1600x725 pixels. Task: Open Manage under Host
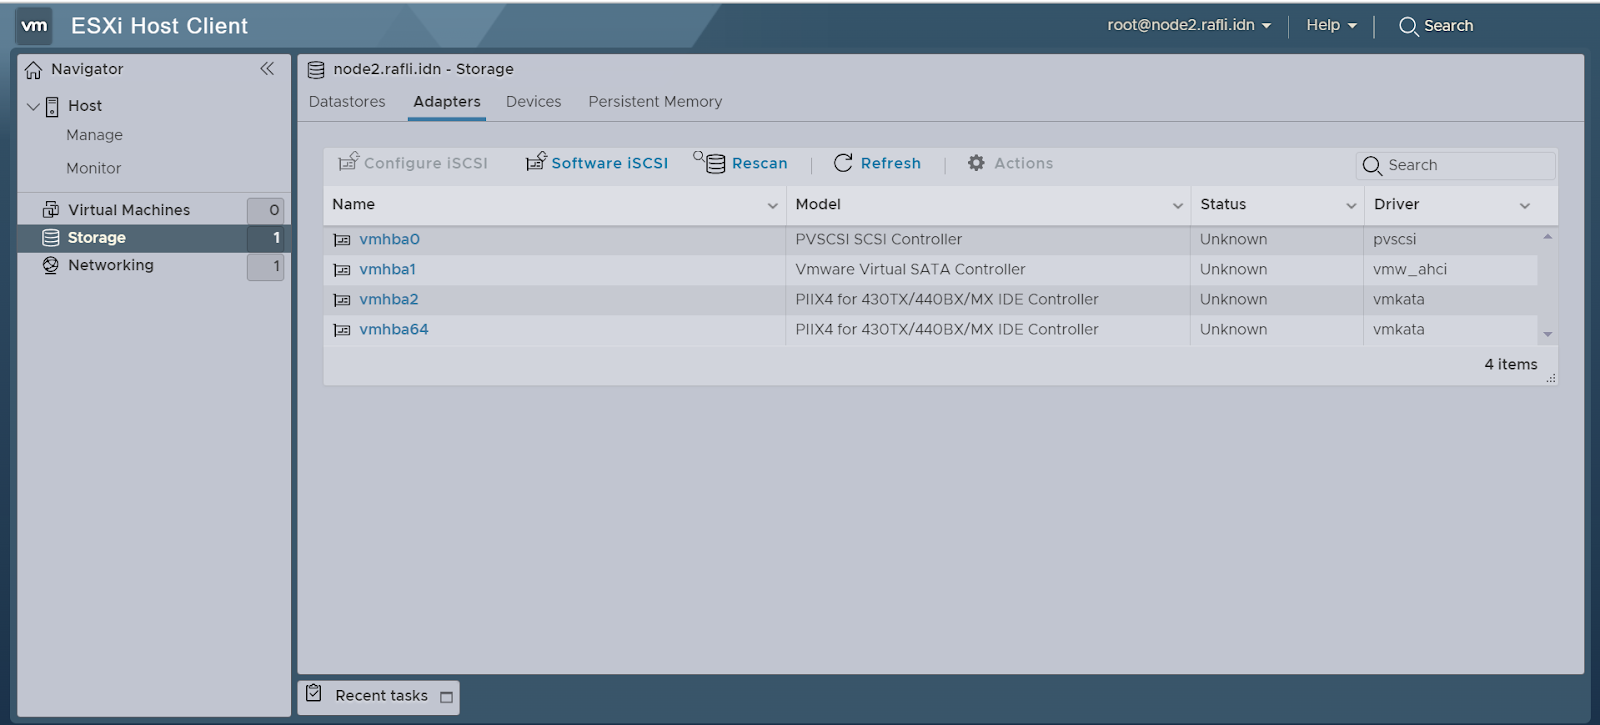pos(94,135)
